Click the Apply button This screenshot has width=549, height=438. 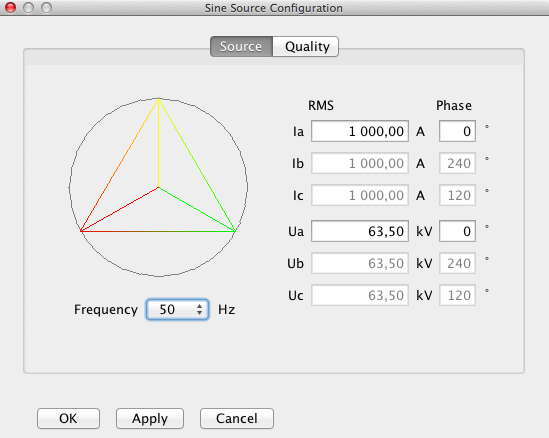(150, 418)
